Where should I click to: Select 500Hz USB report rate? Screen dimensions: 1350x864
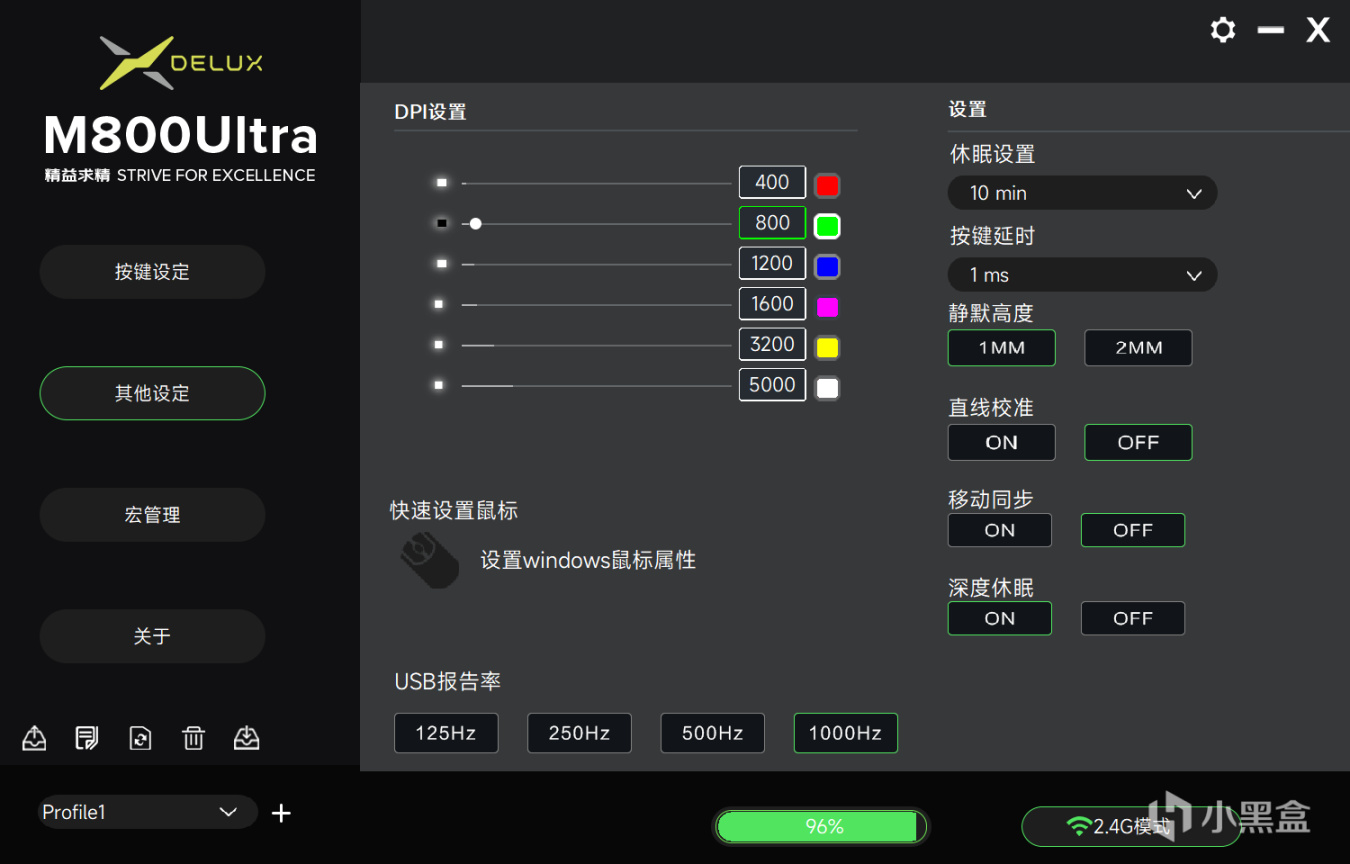point(712,733)
